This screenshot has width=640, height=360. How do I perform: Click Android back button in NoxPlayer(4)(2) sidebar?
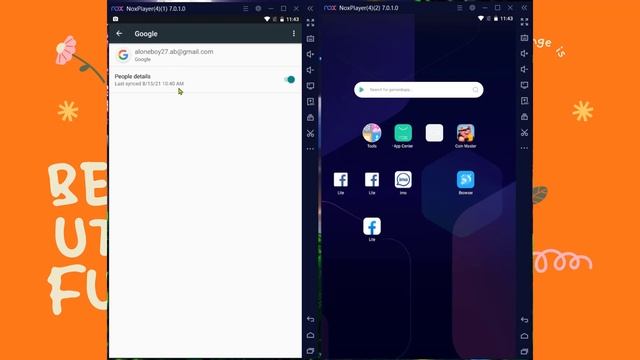[524, 320]
